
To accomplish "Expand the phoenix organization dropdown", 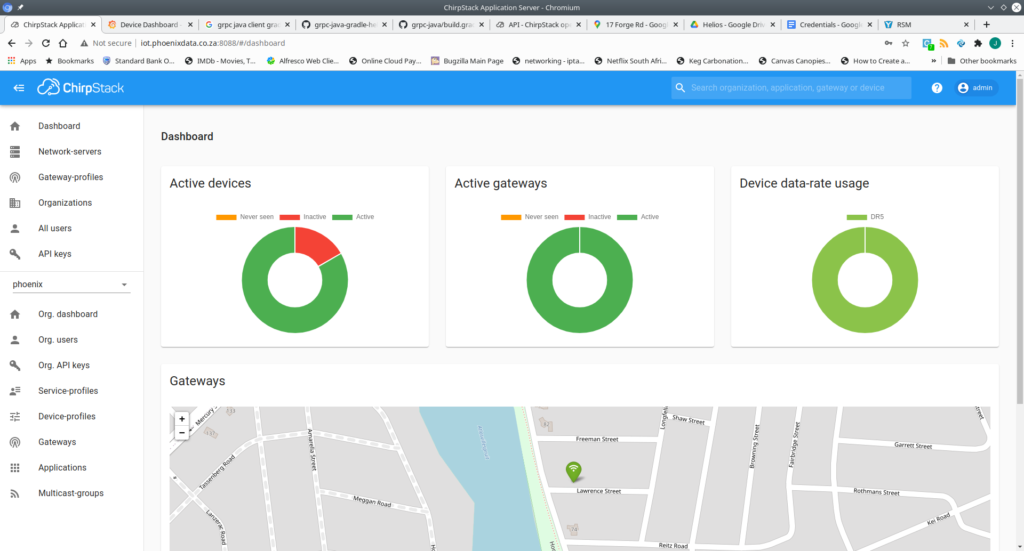I will tap(71, 284).
